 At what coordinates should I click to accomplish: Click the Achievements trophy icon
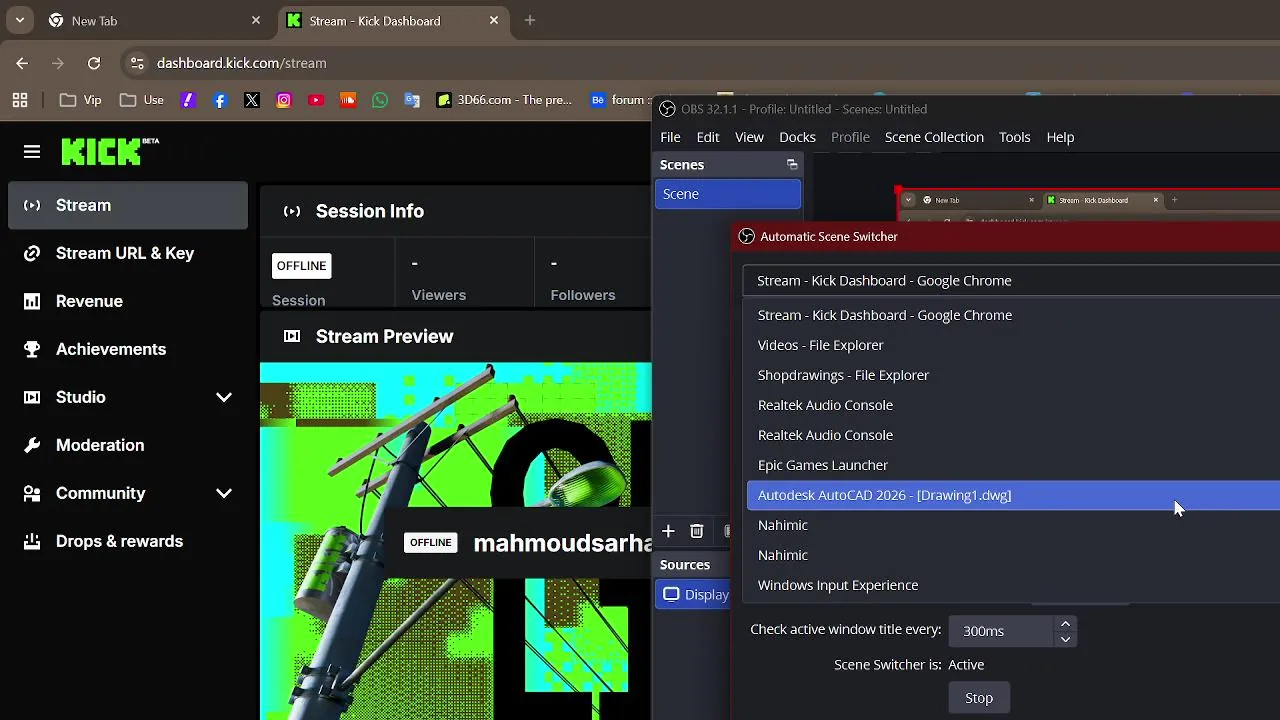point(32,349)
